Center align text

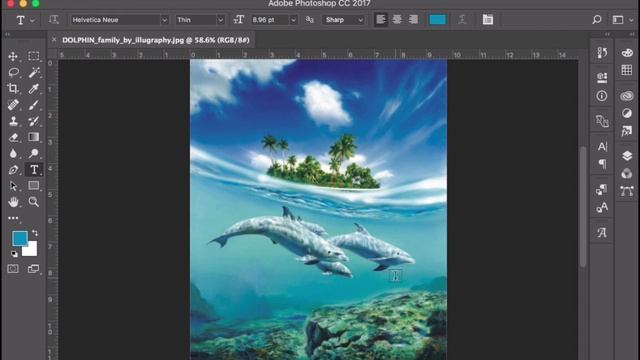(x=397, y=20)
